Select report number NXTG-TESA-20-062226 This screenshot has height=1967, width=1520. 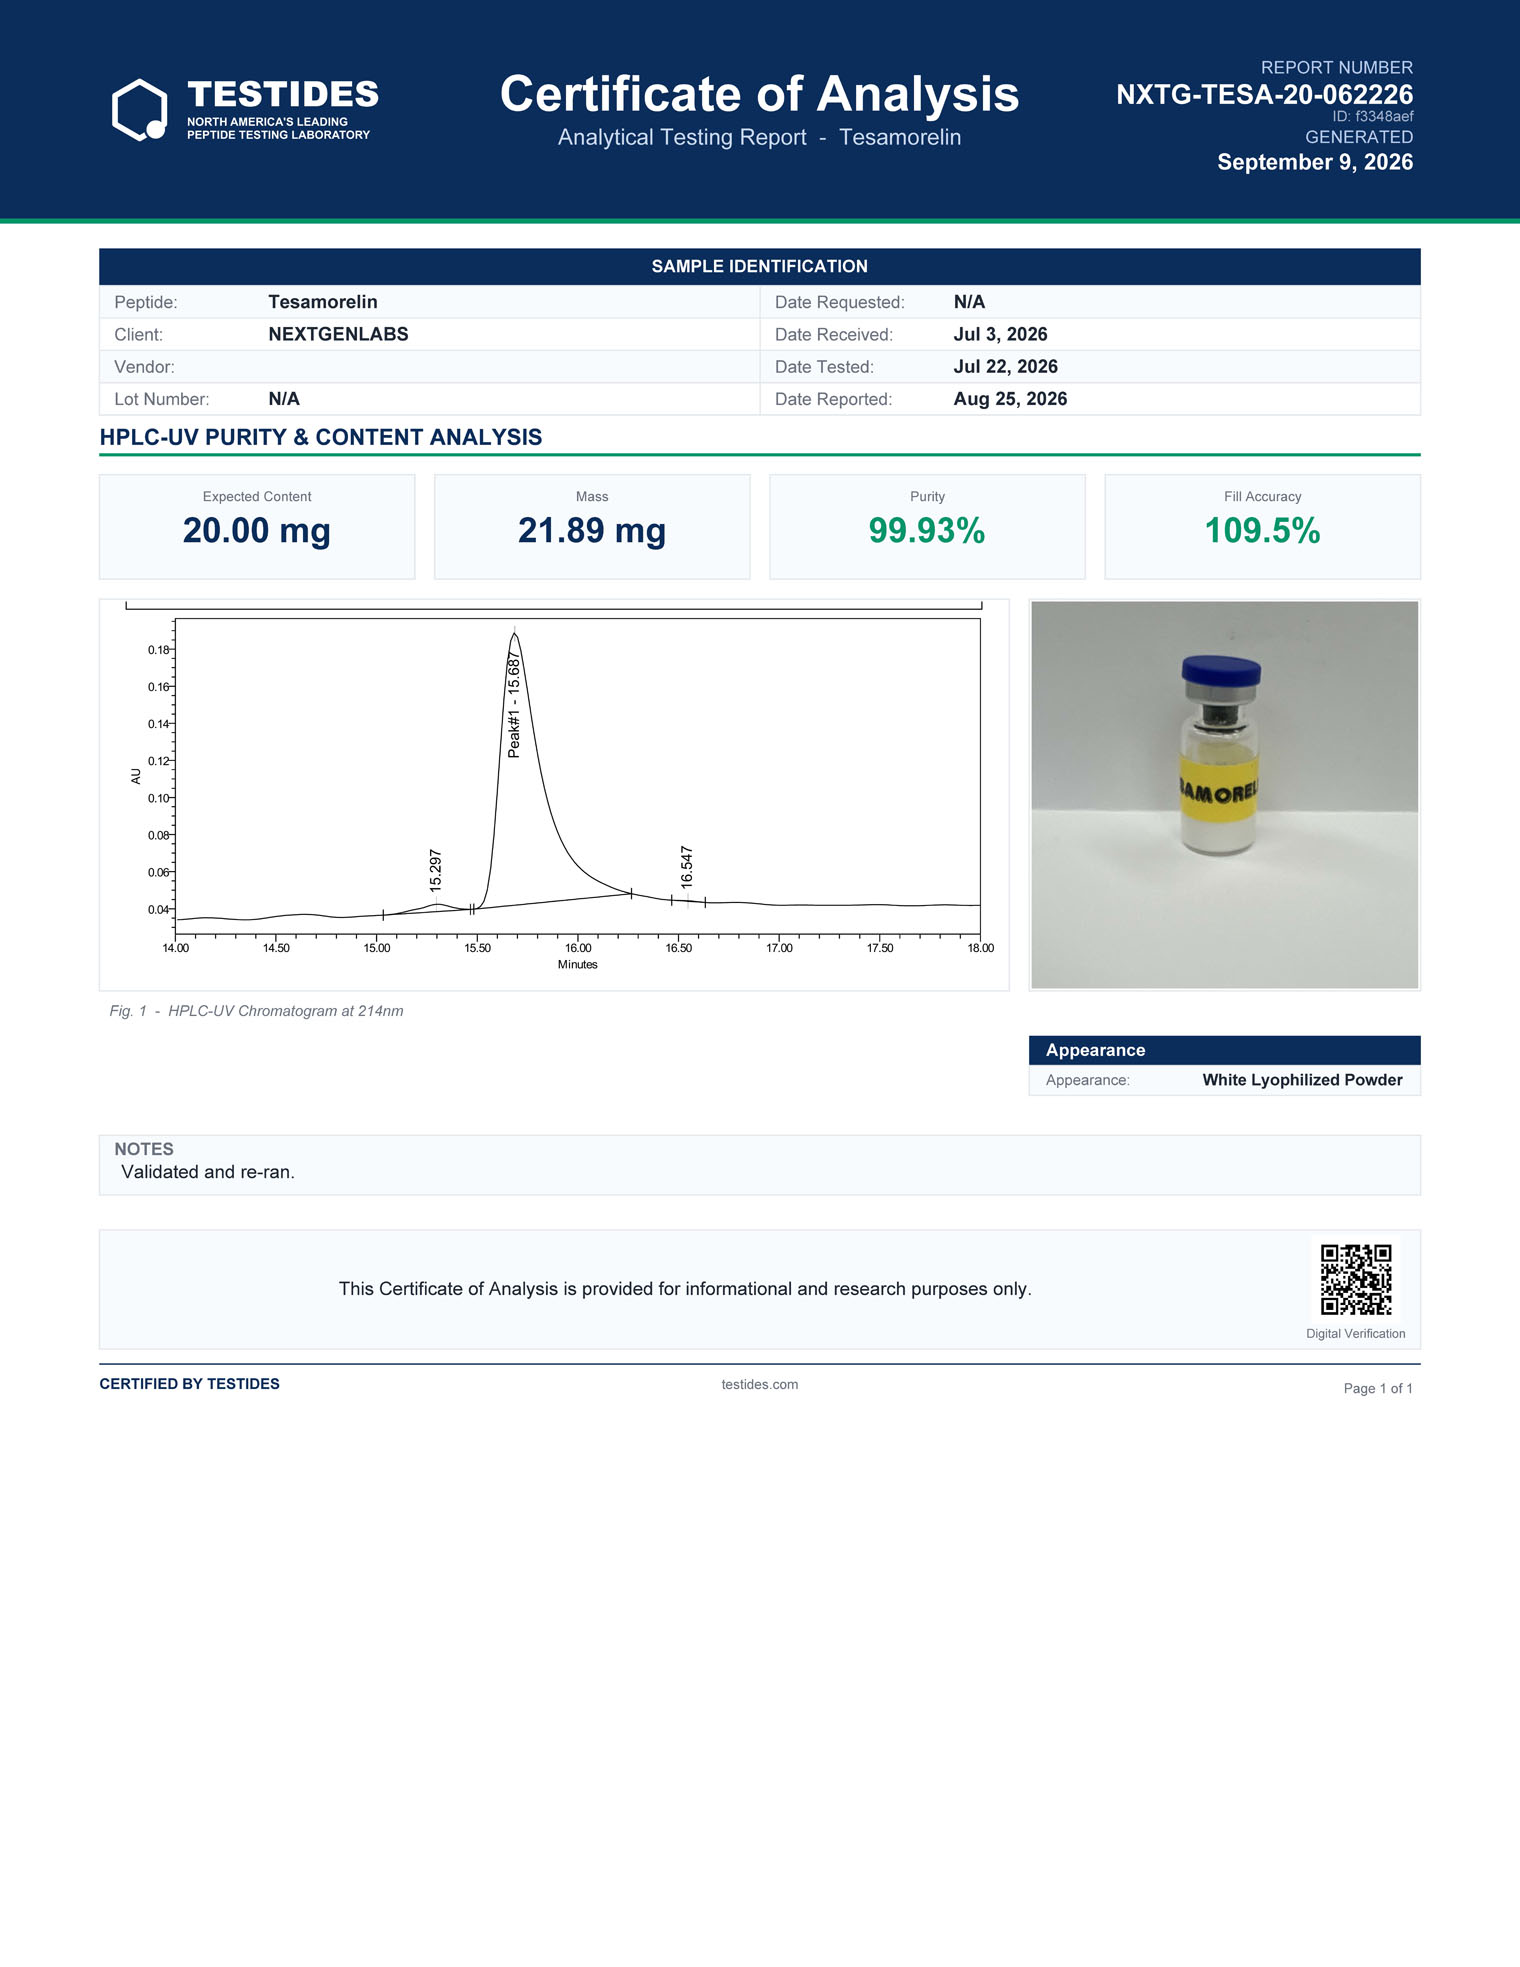coord(1264,95)
